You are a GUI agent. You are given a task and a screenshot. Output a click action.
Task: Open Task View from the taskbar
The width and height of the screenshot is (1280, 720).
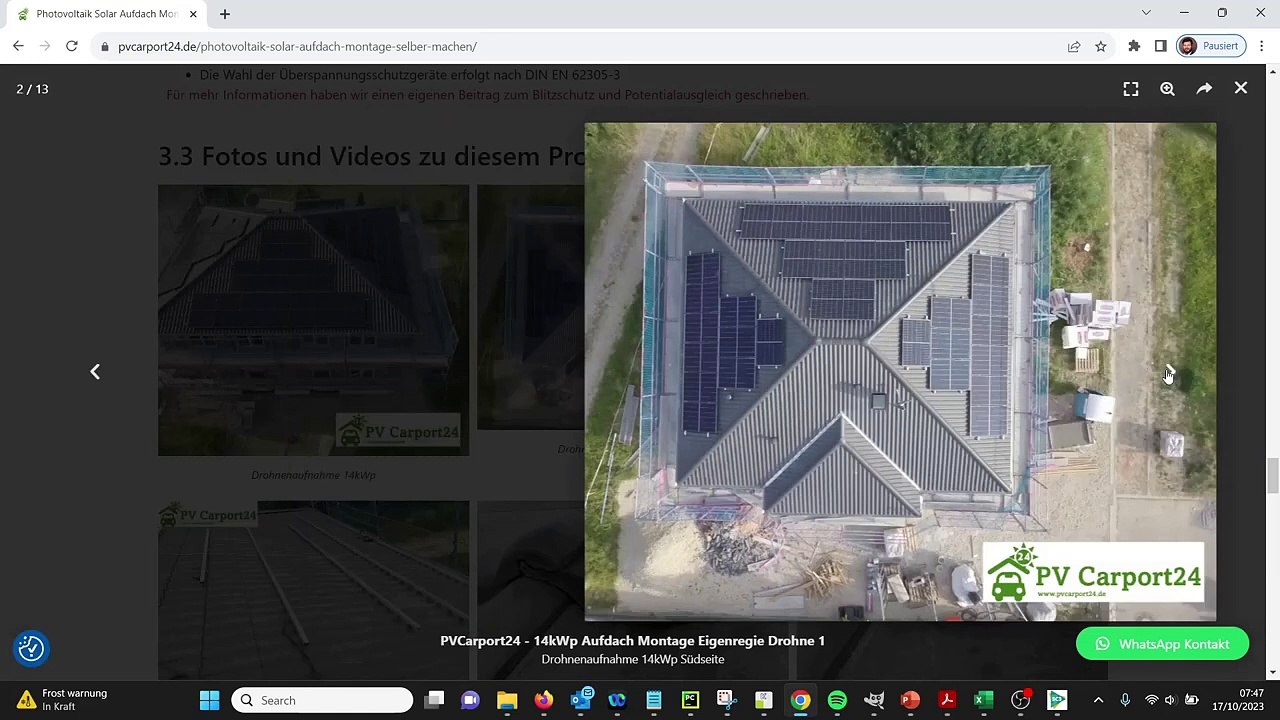(434, 700)
